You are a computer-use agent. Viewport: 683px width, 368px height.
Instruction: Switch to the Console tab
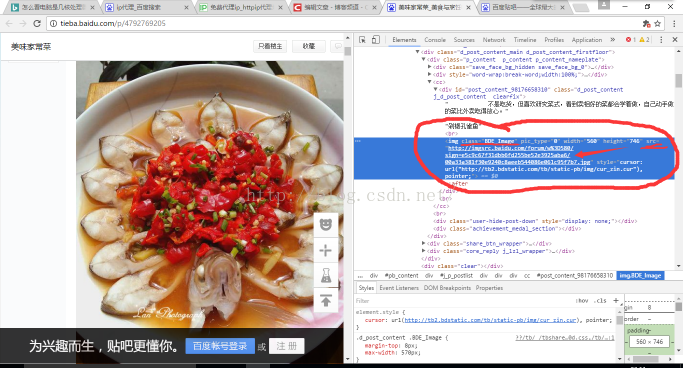(x=435, y=40)
